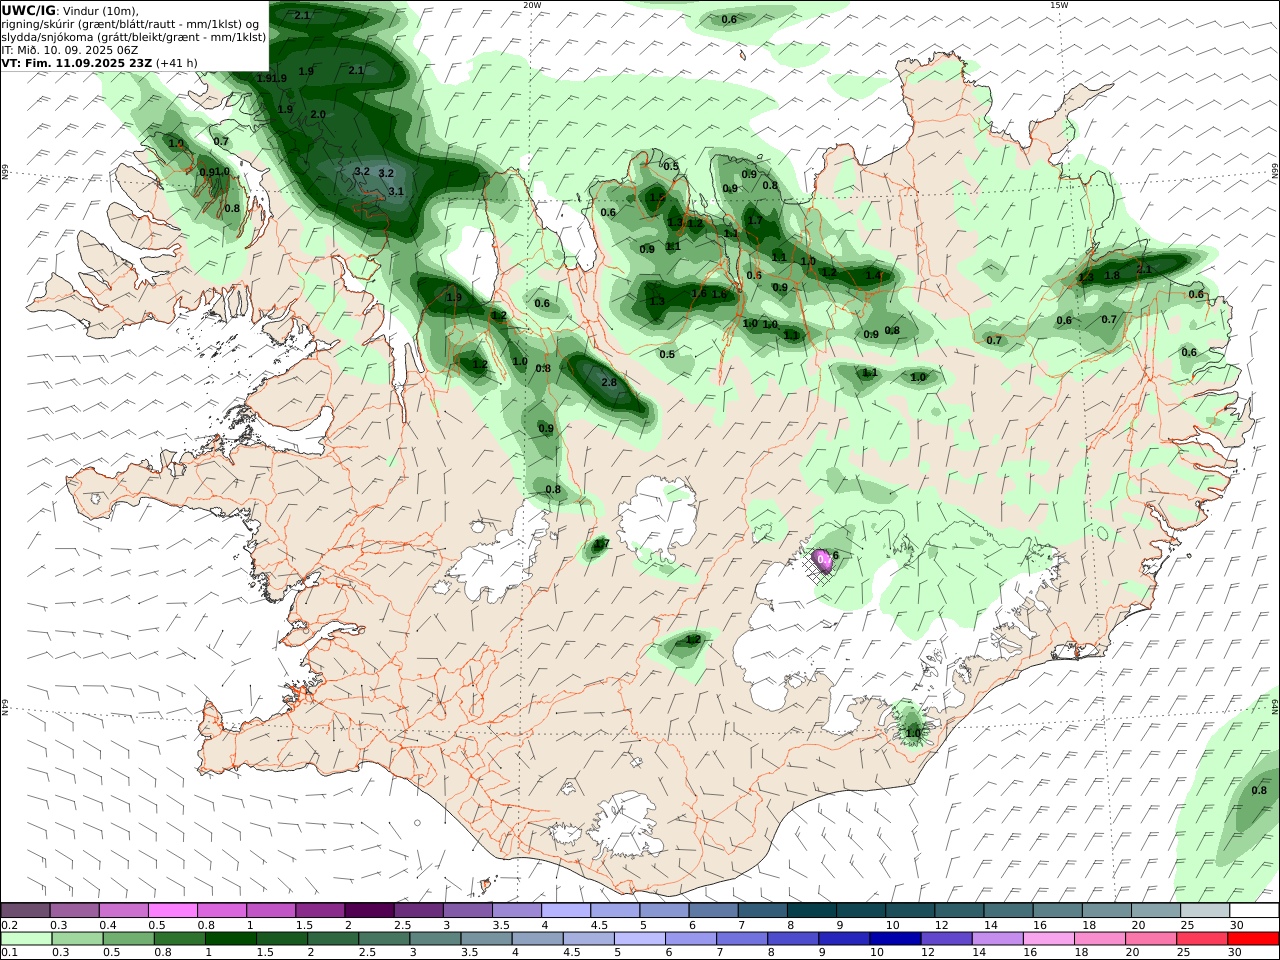Image resolution: width=1280 pixels, height=960 pixels.
Task: Select the lavender 4 swatch in the snow legend
Action: pos(566,910)
